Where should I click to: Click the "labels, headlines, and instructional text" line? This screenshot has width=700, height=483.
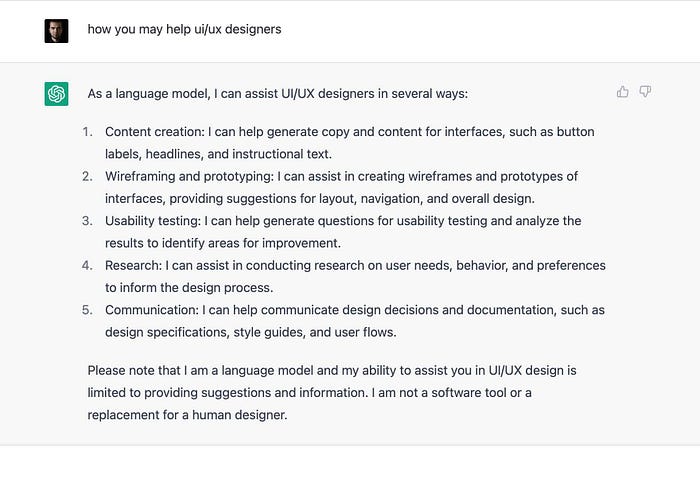[x=218, y=154]
